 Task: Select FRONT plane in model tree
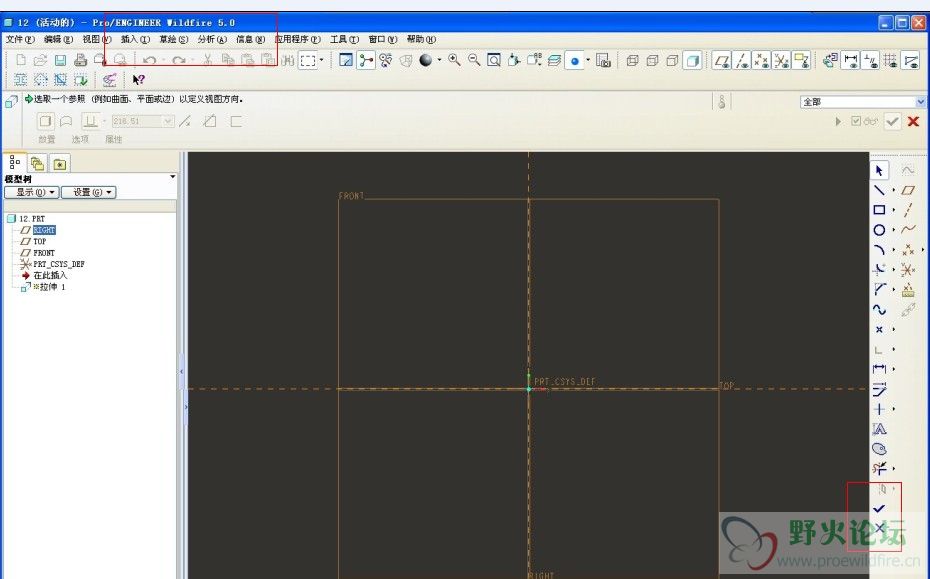(44, 253)
